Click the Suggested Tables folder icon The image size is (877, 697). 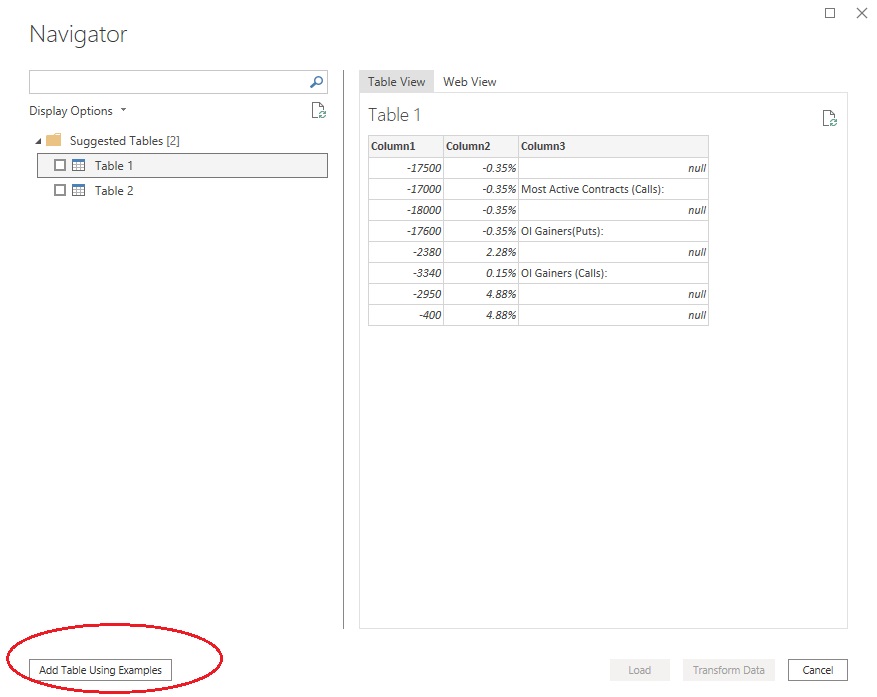click(54, 140)
